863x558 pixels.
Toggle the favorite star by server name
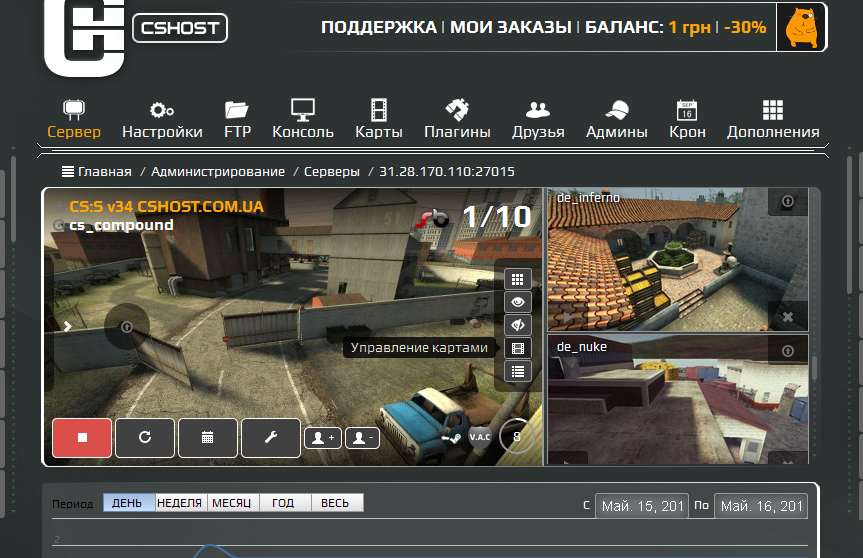tap(59, 207)
